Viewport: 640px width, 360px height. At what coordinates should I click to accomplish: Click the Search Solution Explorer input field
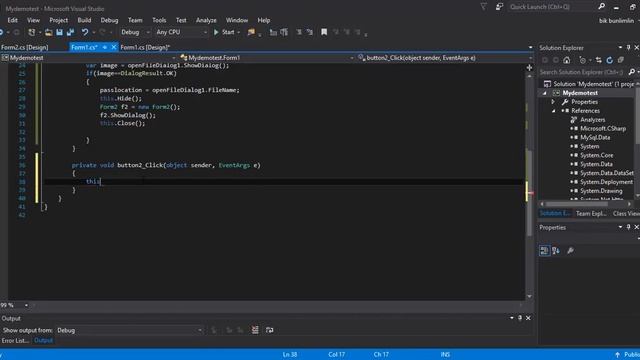tap(582, 72)
